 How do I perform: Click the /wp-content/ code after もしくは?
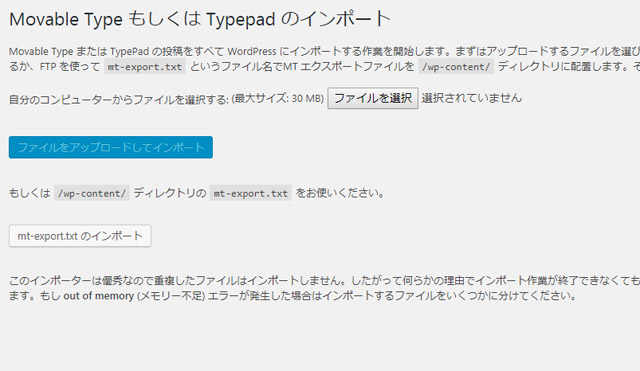[x=92, y=193]
